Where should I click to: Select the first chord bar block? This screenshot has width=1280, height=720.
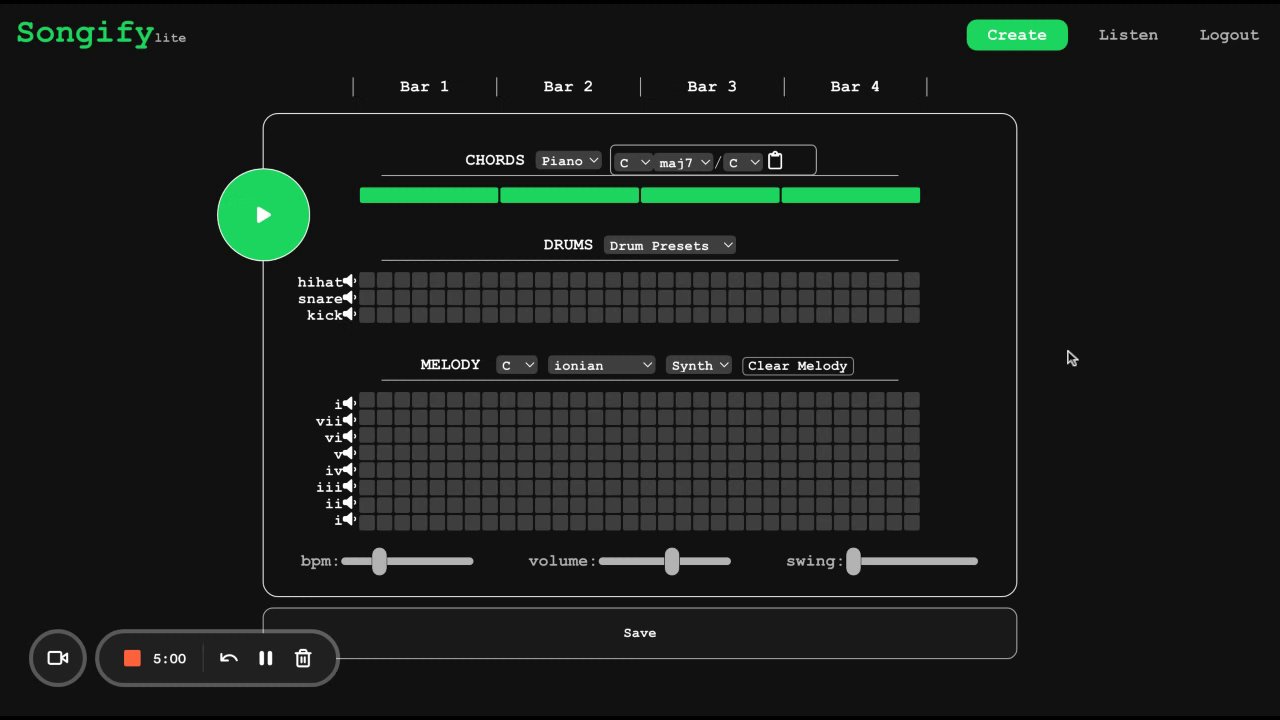coord(429,195)
